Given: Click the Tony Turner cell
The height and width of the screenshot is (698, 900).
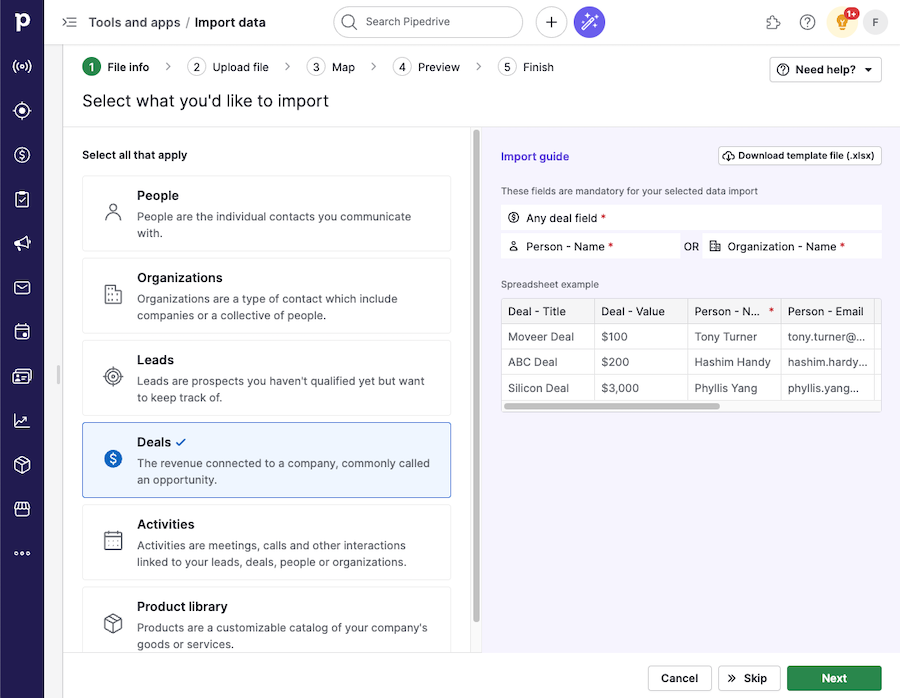Looking at the screenshot, I should 734,337.
